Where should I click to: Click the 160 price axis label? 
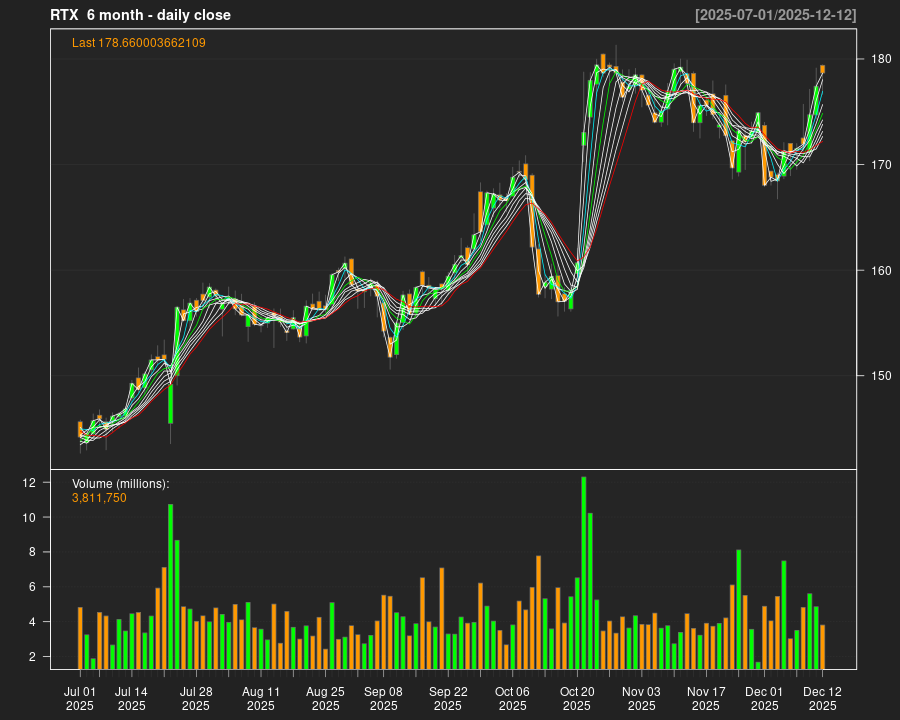(878, 270)
